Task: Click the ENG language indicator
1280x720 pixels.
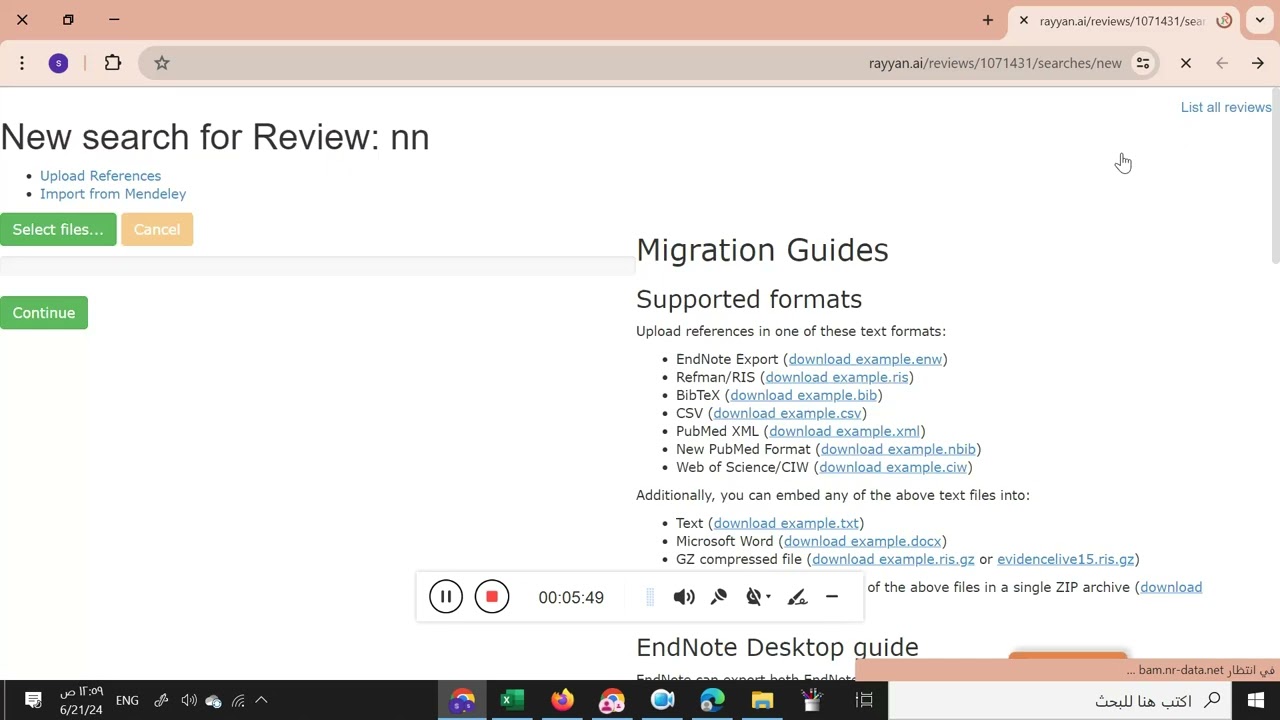Action: pyautogui.click(x=127, y=700)
